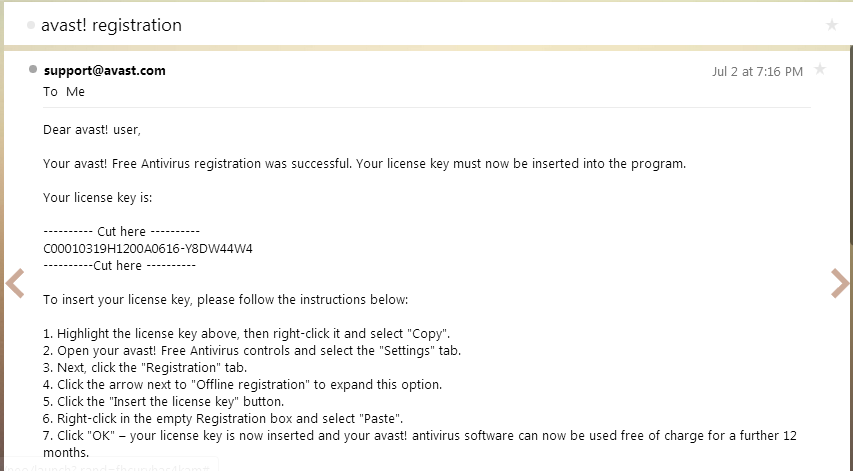Click the second "Cut here" separator line
The width and height of the screenshot is (853, 471).
tap(120, 265)
